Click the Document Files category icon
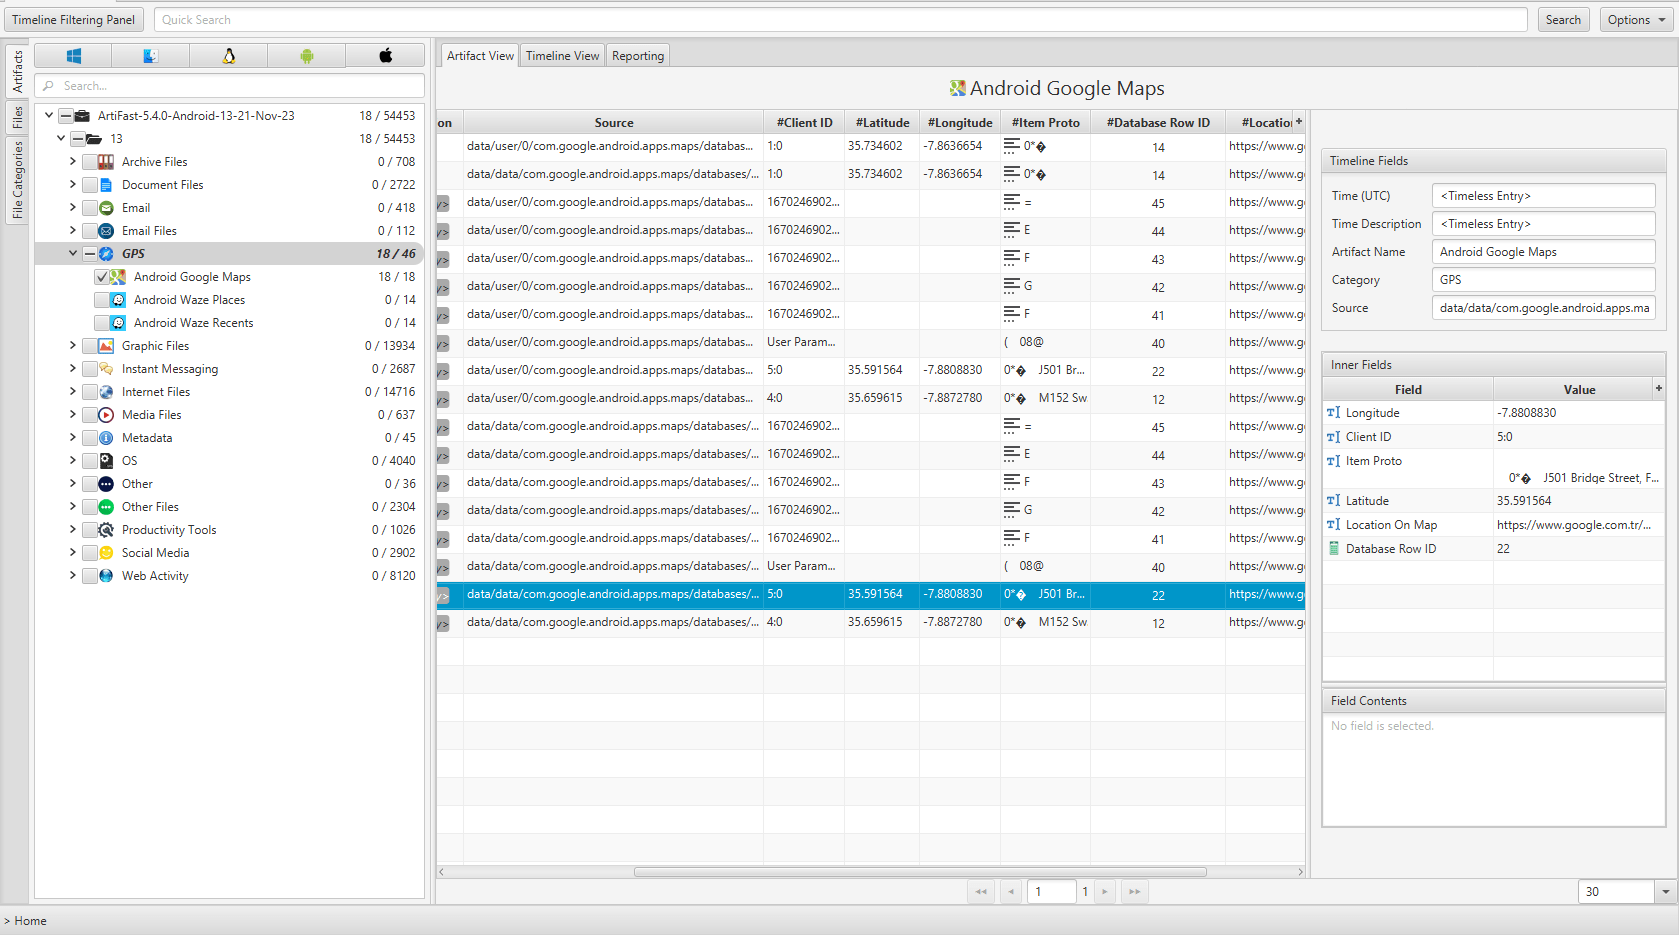This screenshot has height=935, width=1679. 106,185
